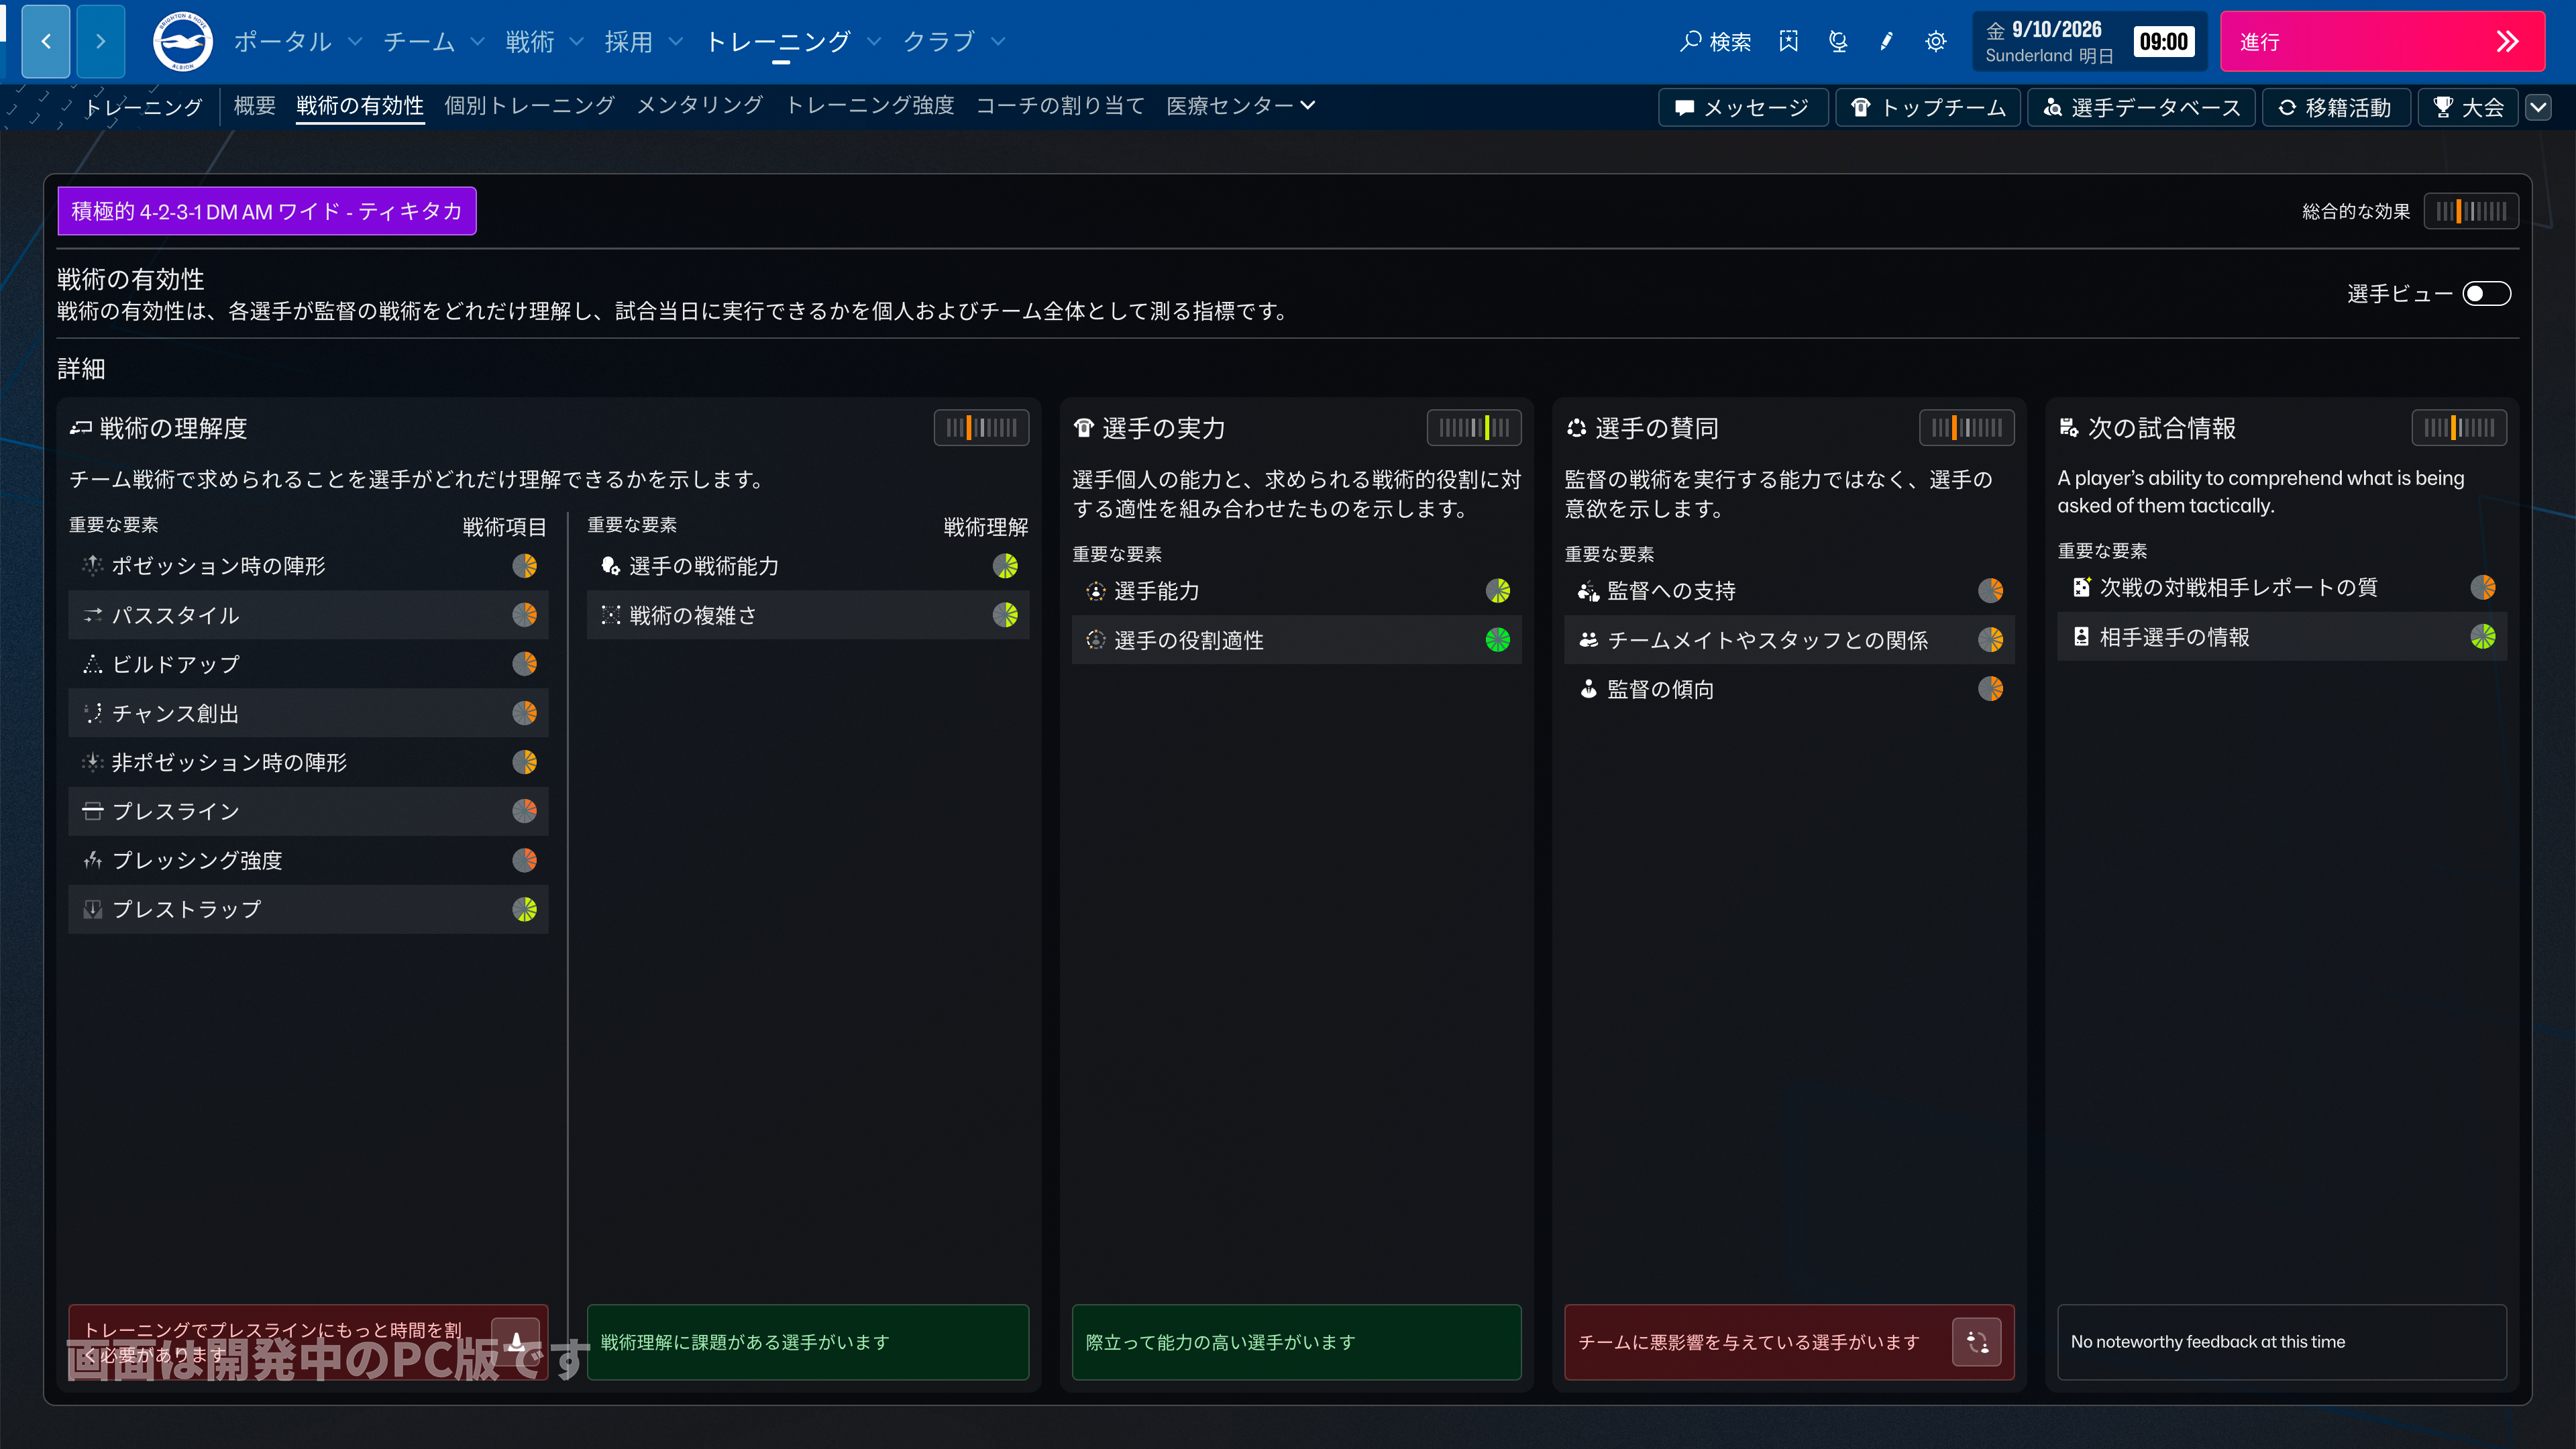This screenshot has width=2576, height=1449.
Task: Click the Brighton club badge icon
Action: 182,41
